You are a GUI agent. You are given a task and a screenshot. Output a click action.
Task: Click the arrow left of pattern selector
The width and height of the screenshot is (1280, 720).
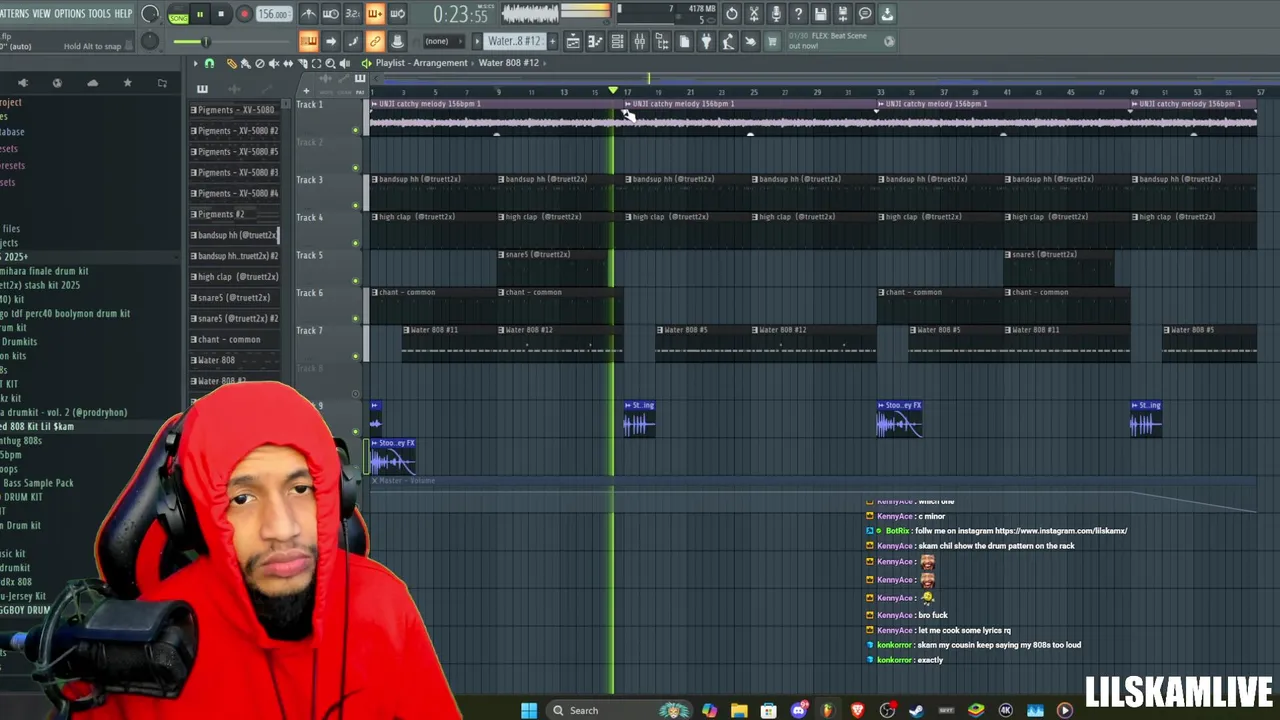click(477, 41)
